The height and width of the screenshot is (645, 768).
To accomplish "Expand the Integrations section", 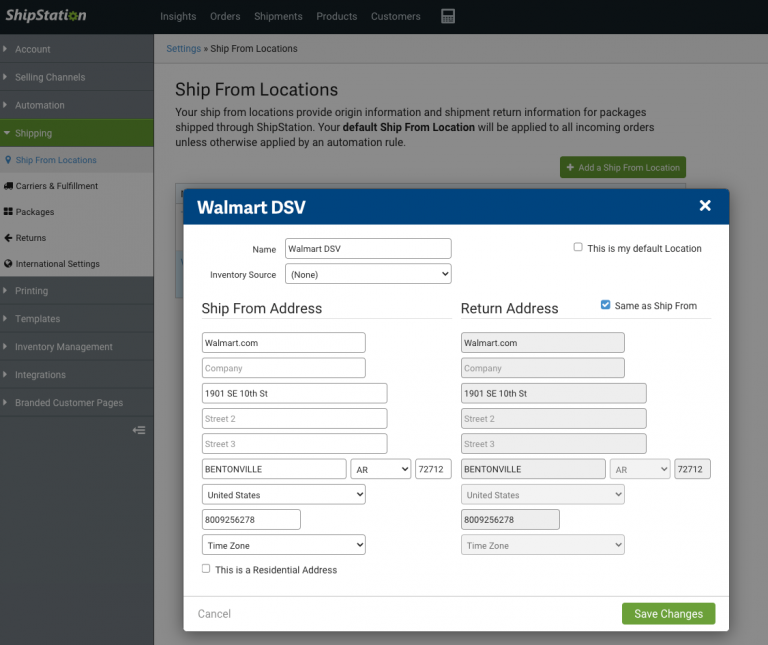I will [76, 374].
